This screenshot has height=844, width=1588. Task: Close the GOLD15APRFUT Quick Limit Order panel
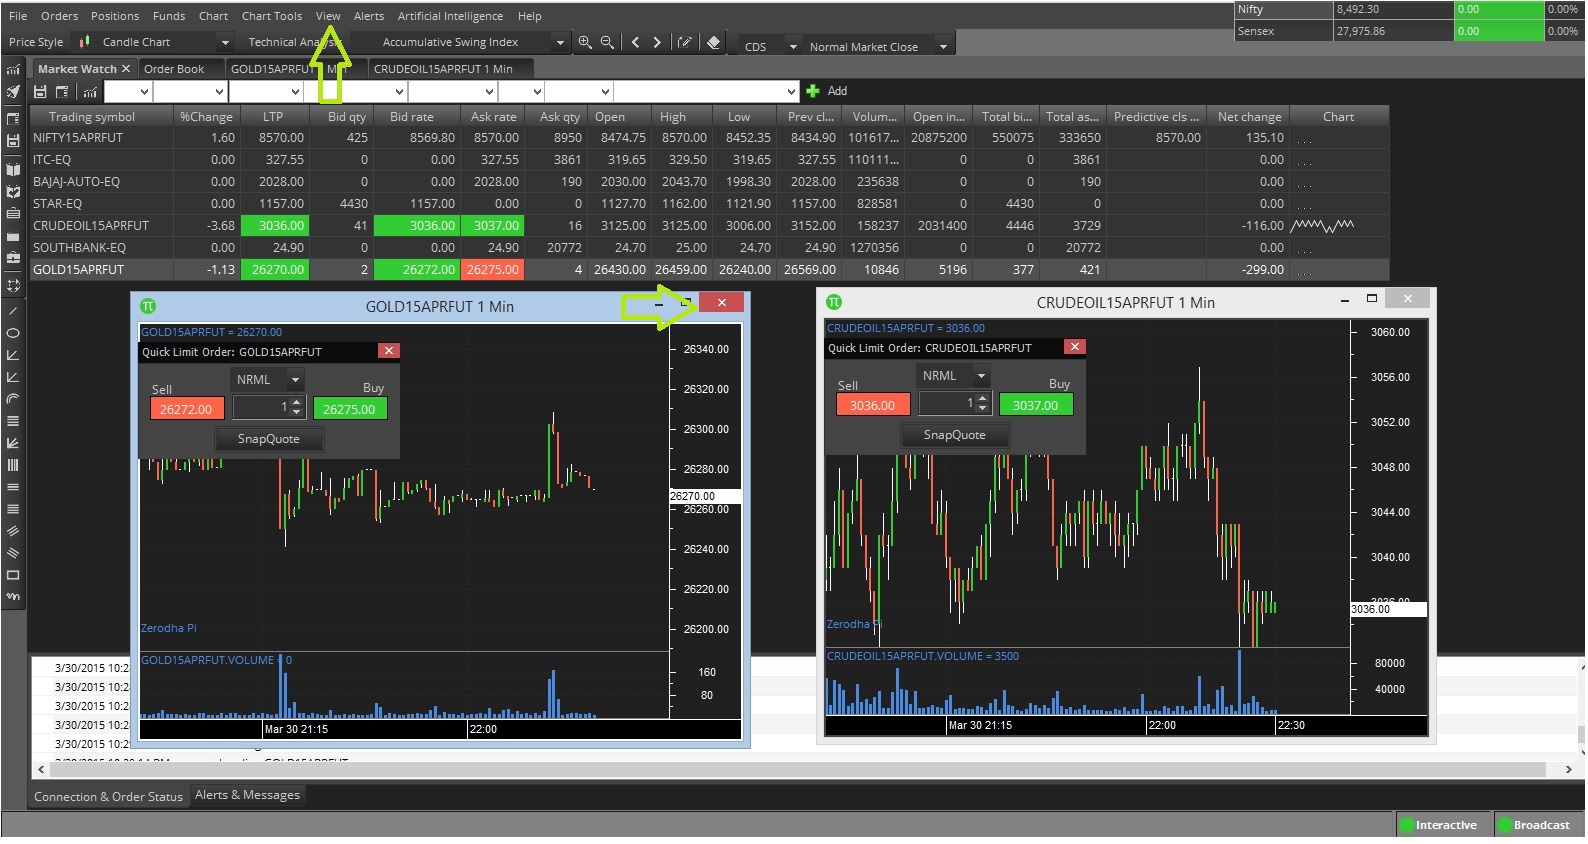point(389,351)
